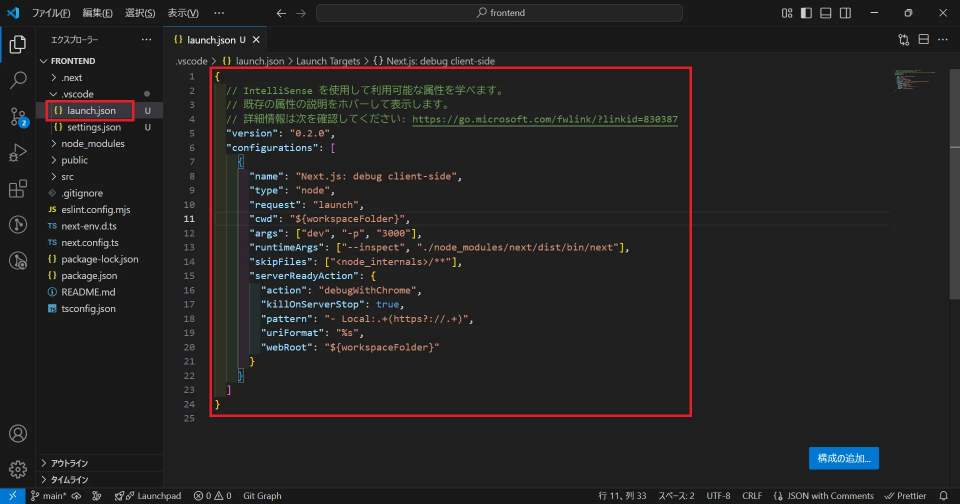Close the launch.json tab

[256, 40]
